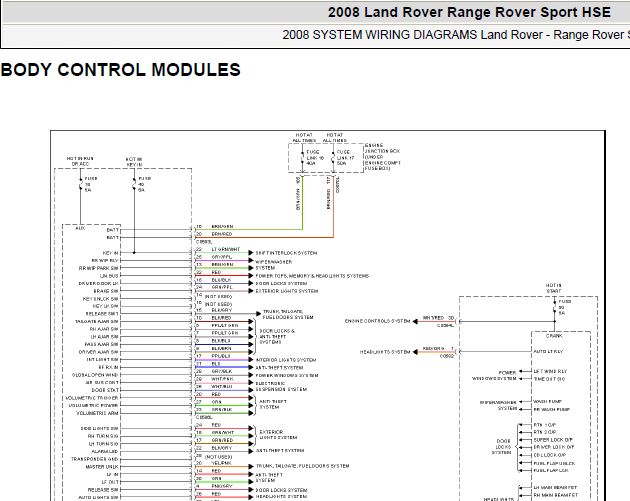Image resolution: width=630 pixels, height=501 pixels.
Task: Click the 'WASH PUMP' pin label
Action: (x=547, y=401)
